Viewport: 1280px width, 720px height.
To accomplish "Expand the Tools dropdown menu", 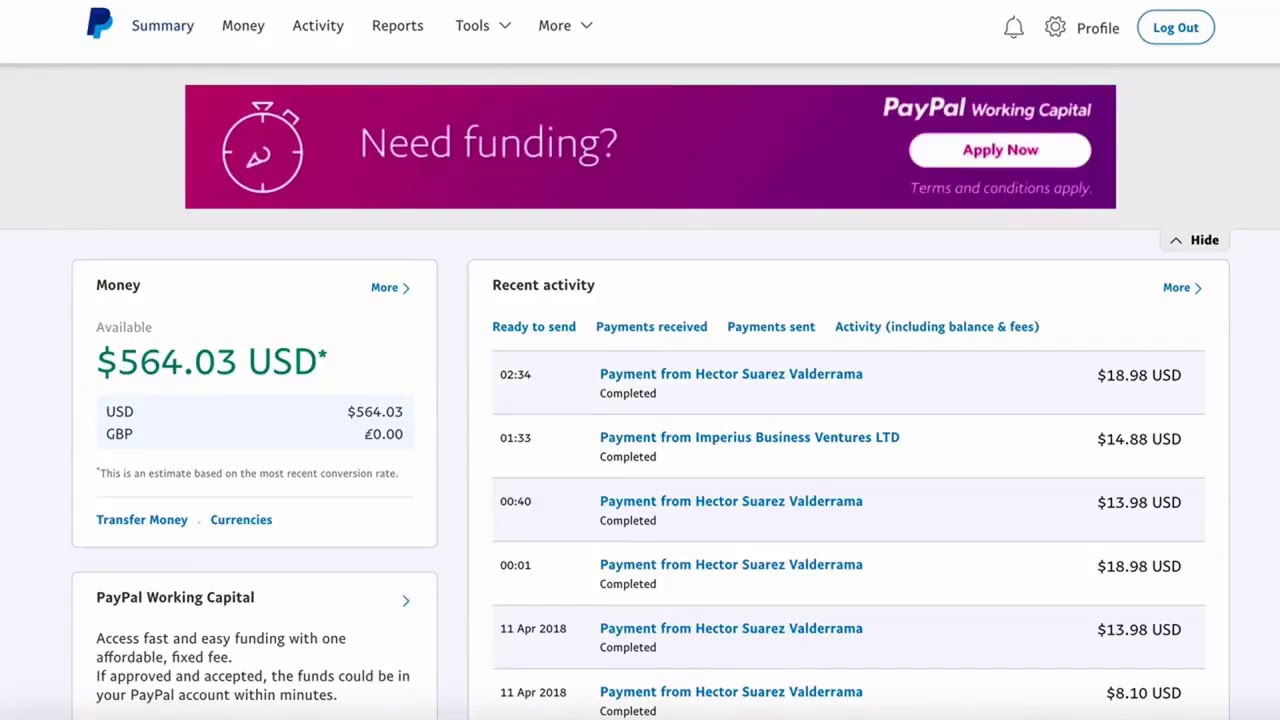I will click(x=483, y=26).
